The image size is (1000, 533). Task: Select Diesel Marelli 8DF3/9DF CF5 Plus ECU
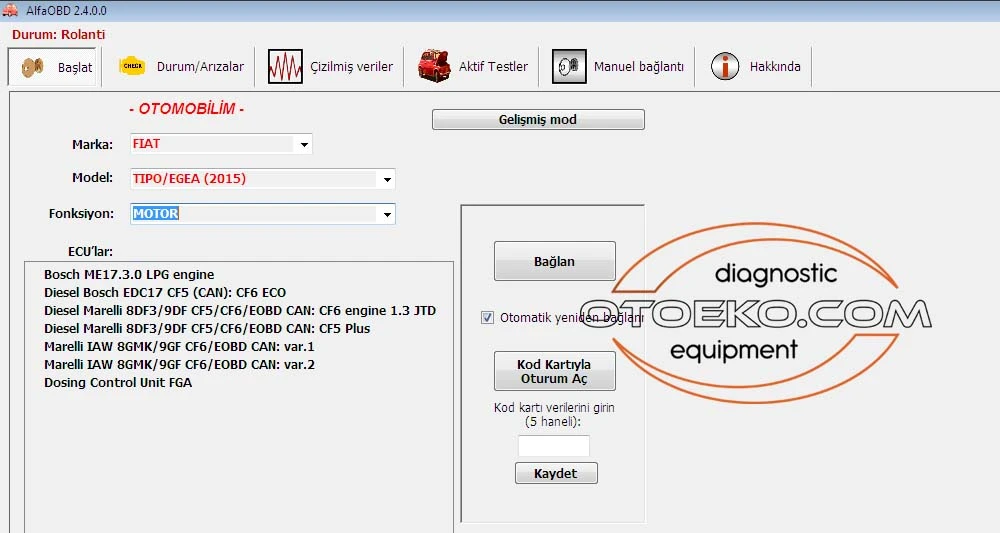click(x=207, y=328)
